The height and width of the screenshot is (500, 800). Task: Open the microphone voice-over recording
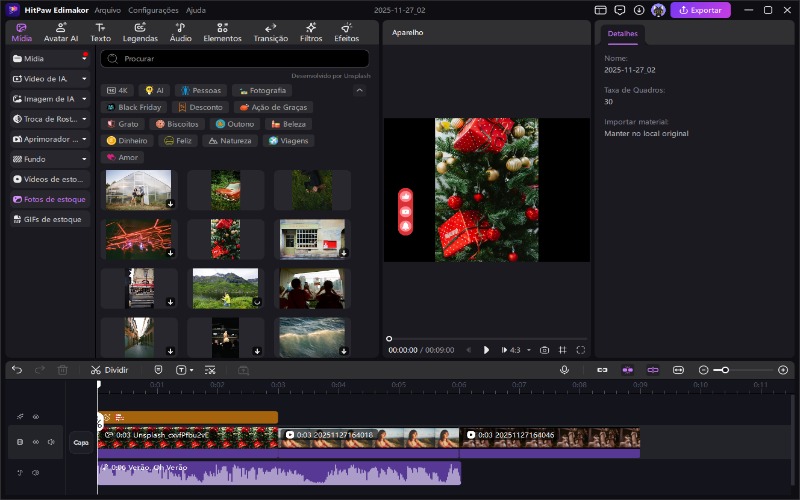pos(564,370)
